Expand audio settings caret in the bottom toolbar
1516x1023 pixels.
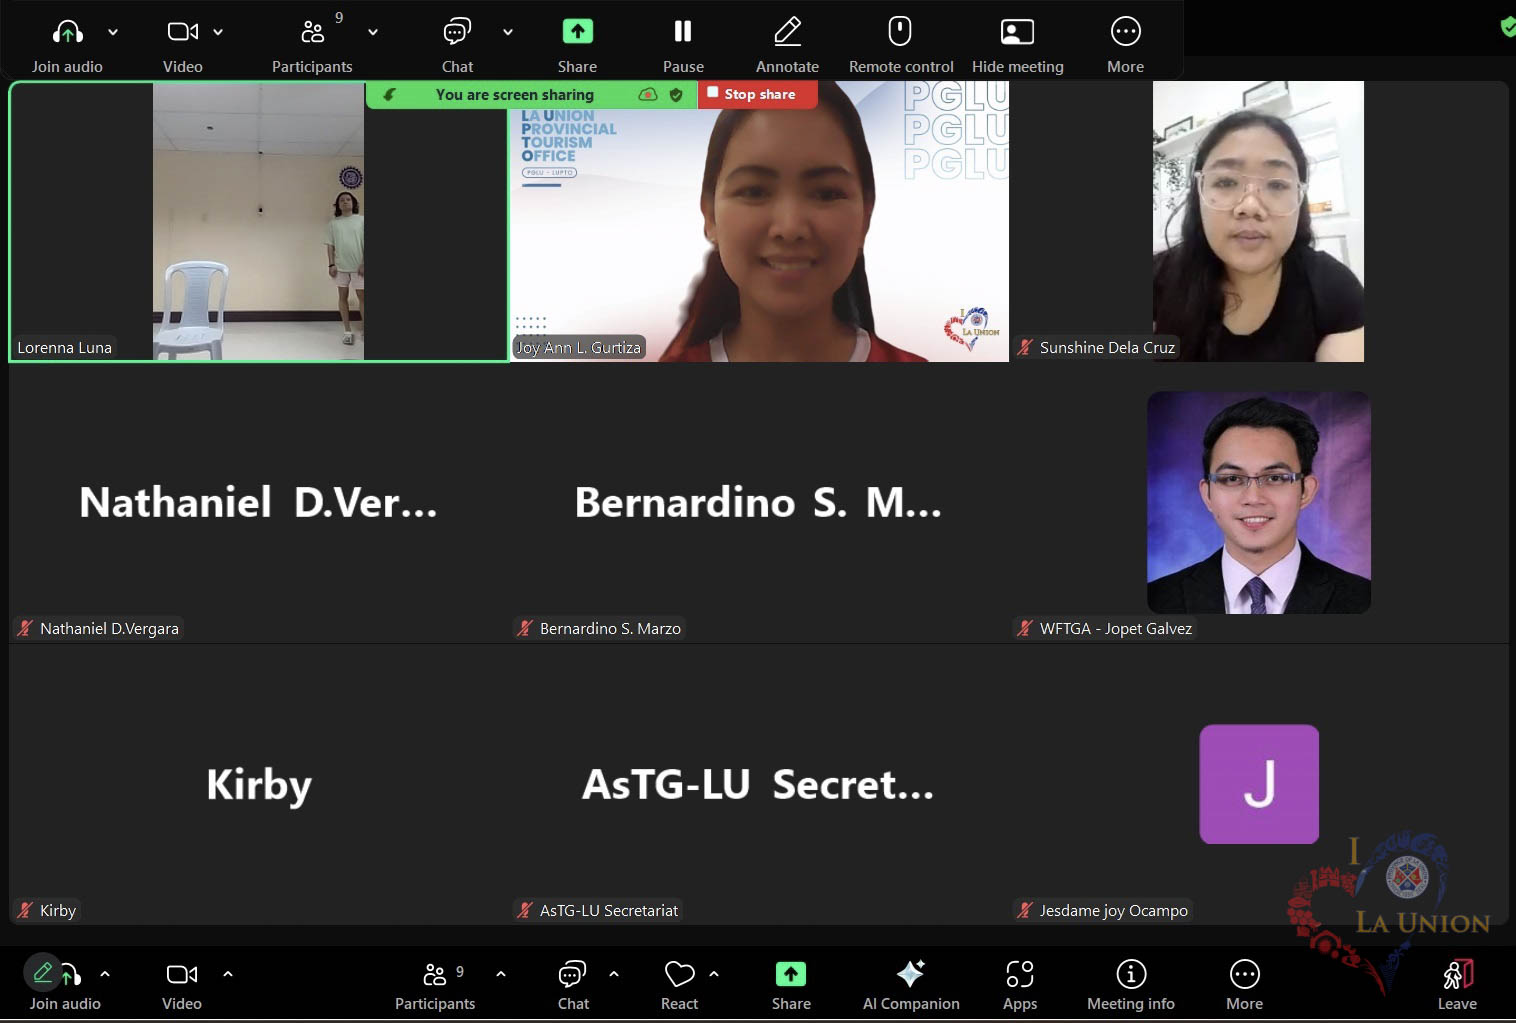(105, 974)
